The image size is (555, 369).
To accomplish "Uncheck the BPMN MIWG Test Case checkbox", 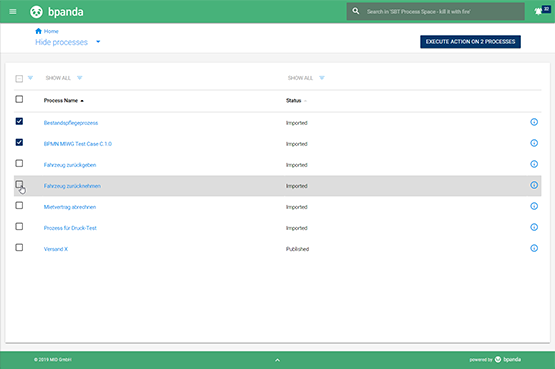I will click(x=19, y=142).
